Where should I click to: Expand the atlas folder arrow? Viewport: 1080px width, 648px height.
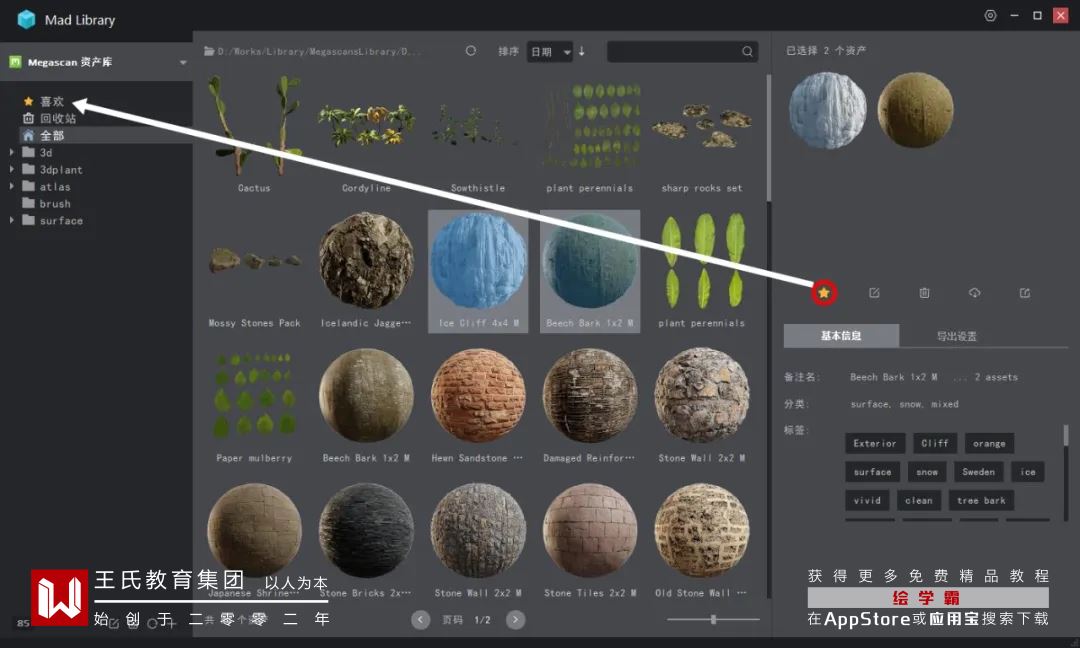(11, 187)
